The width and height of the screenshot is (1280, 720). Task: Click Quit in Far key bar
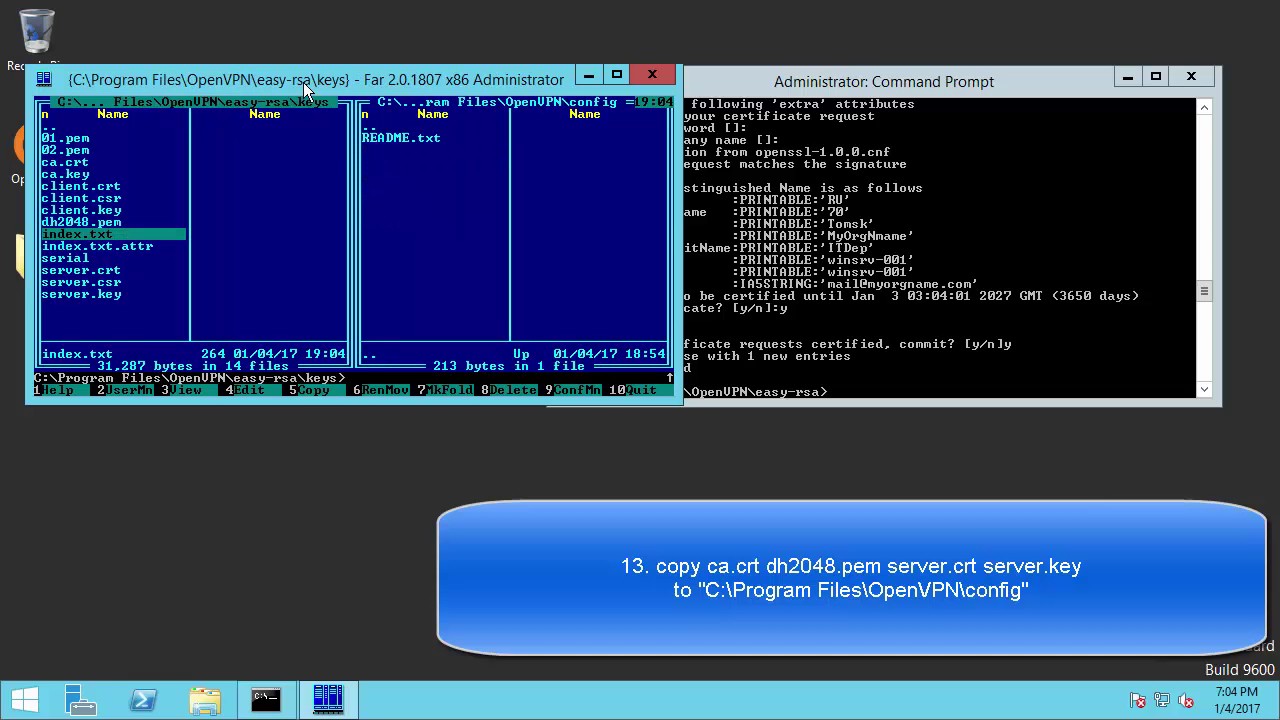[x=642, y=390]
